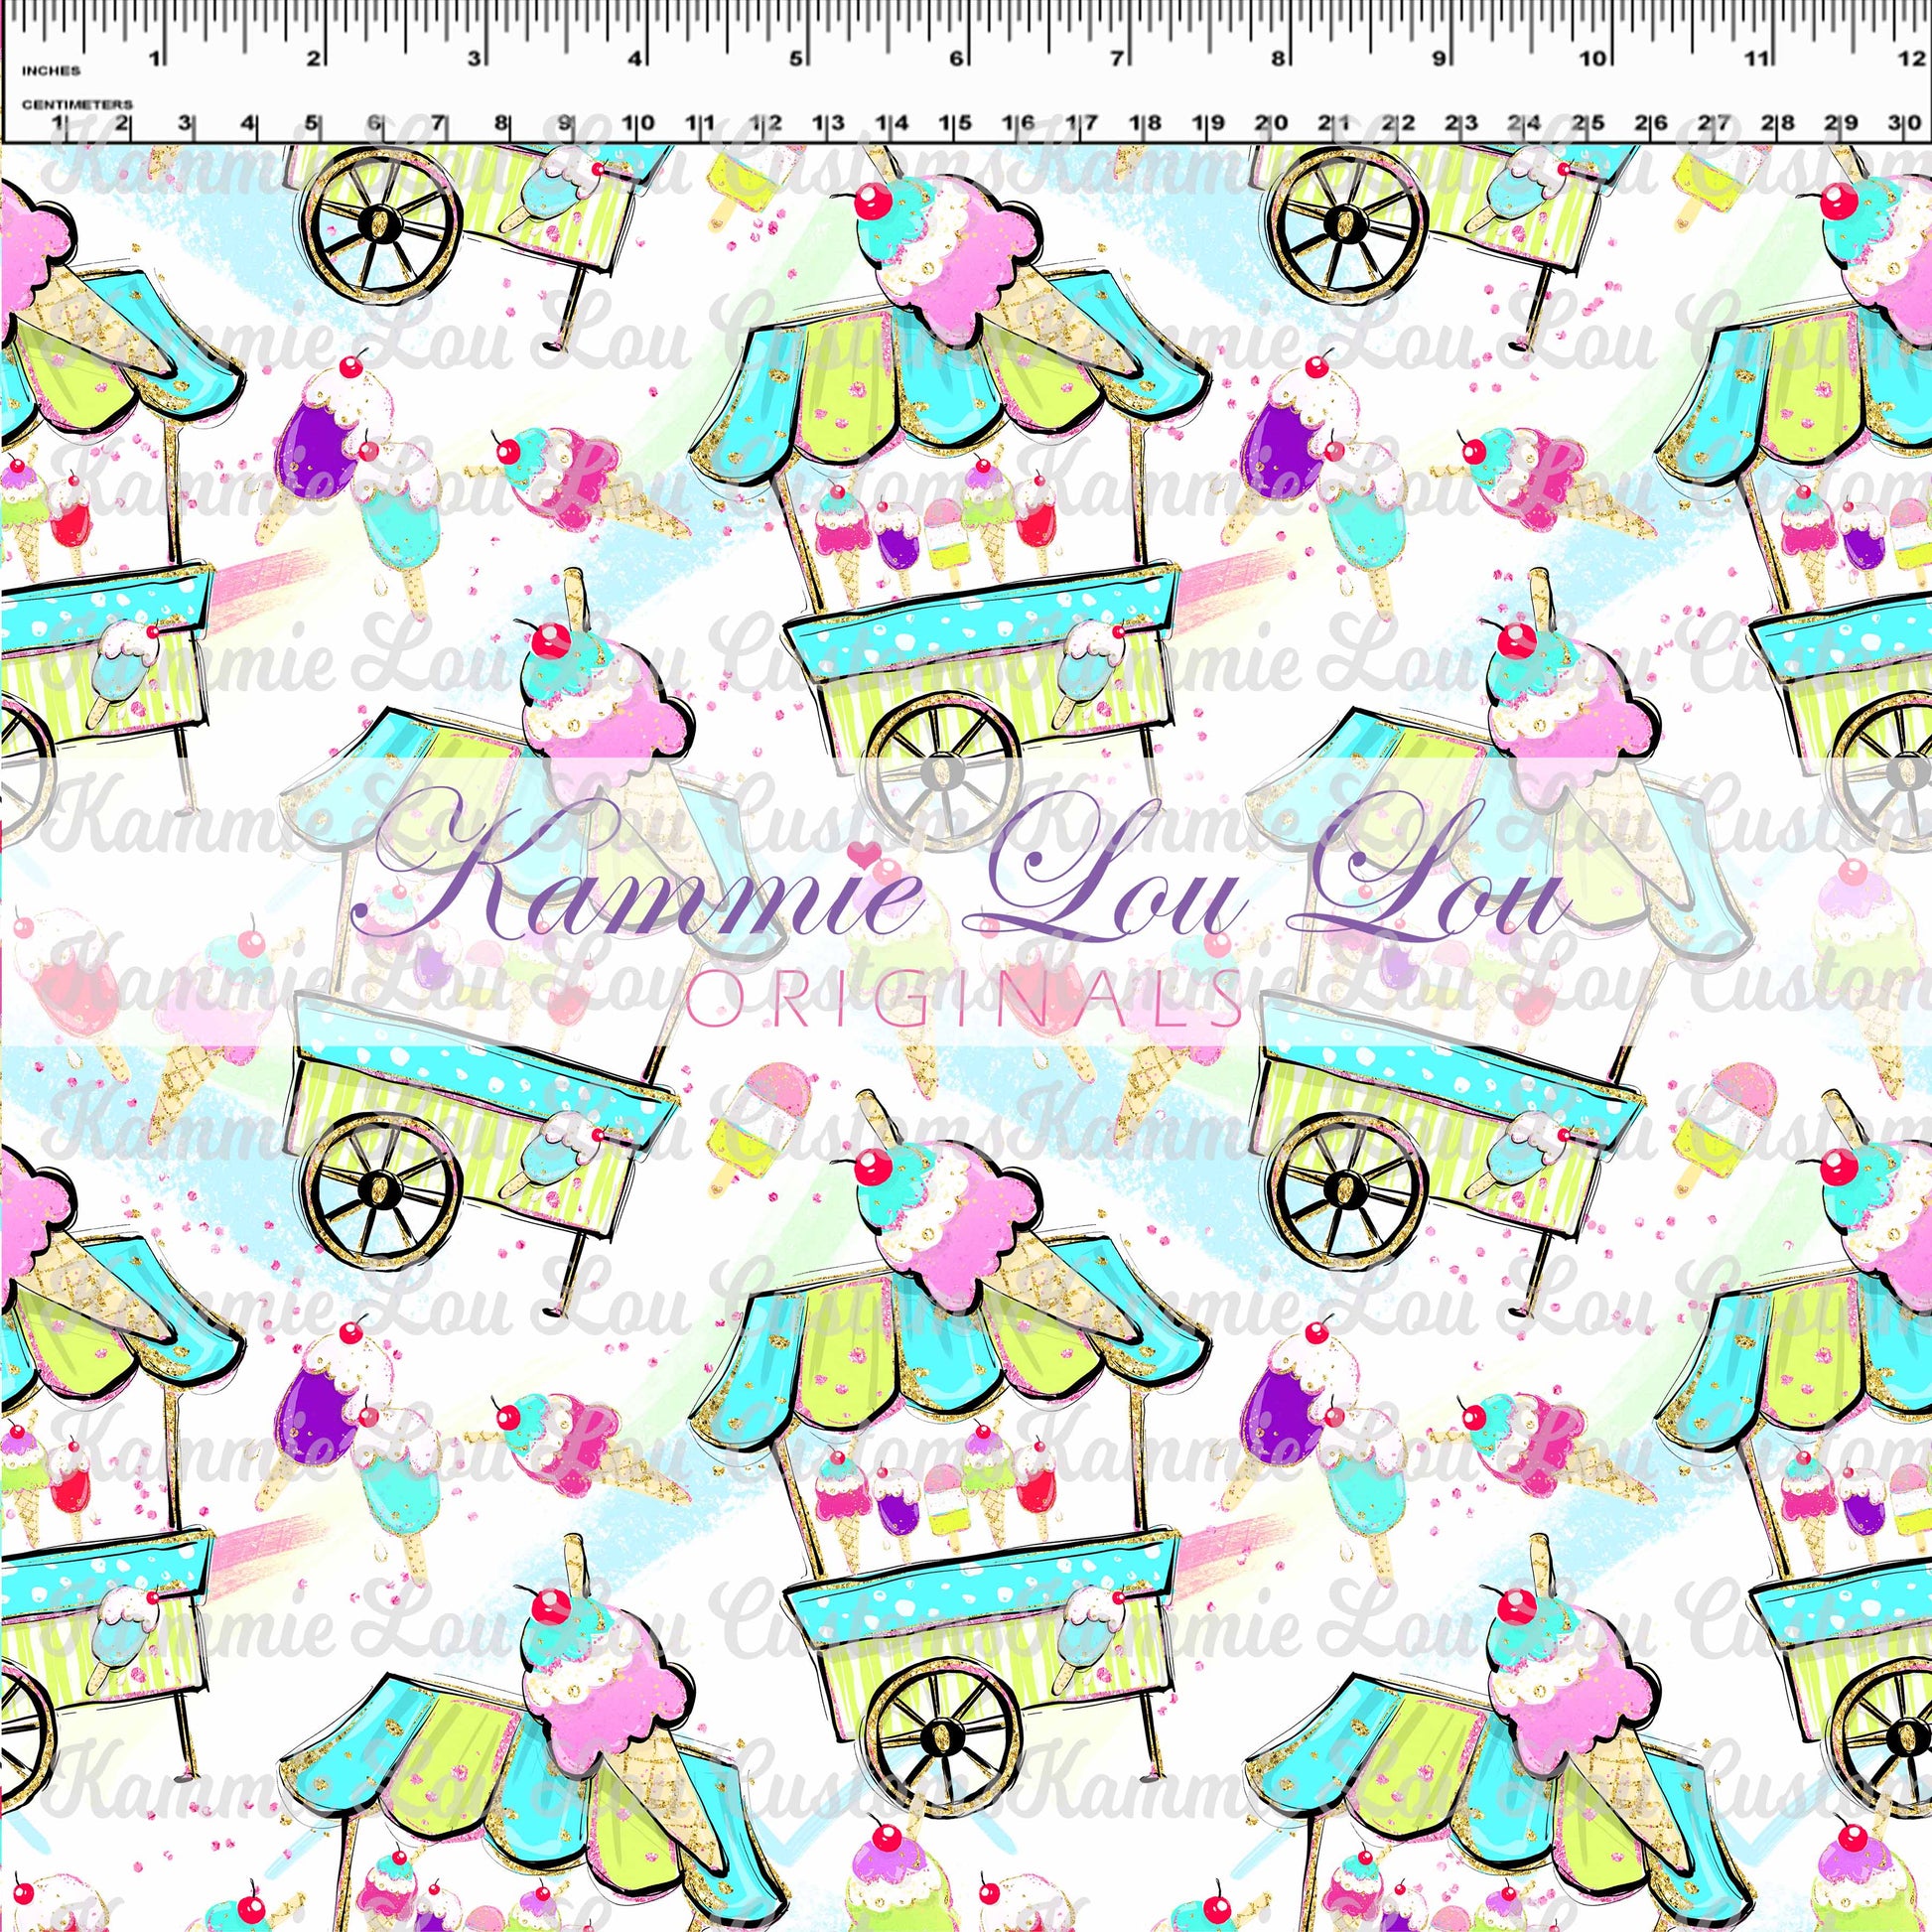The image size is (1932, 1932).
Task: Click the 28 centimeter mark on ruler
Action: 1776,124
